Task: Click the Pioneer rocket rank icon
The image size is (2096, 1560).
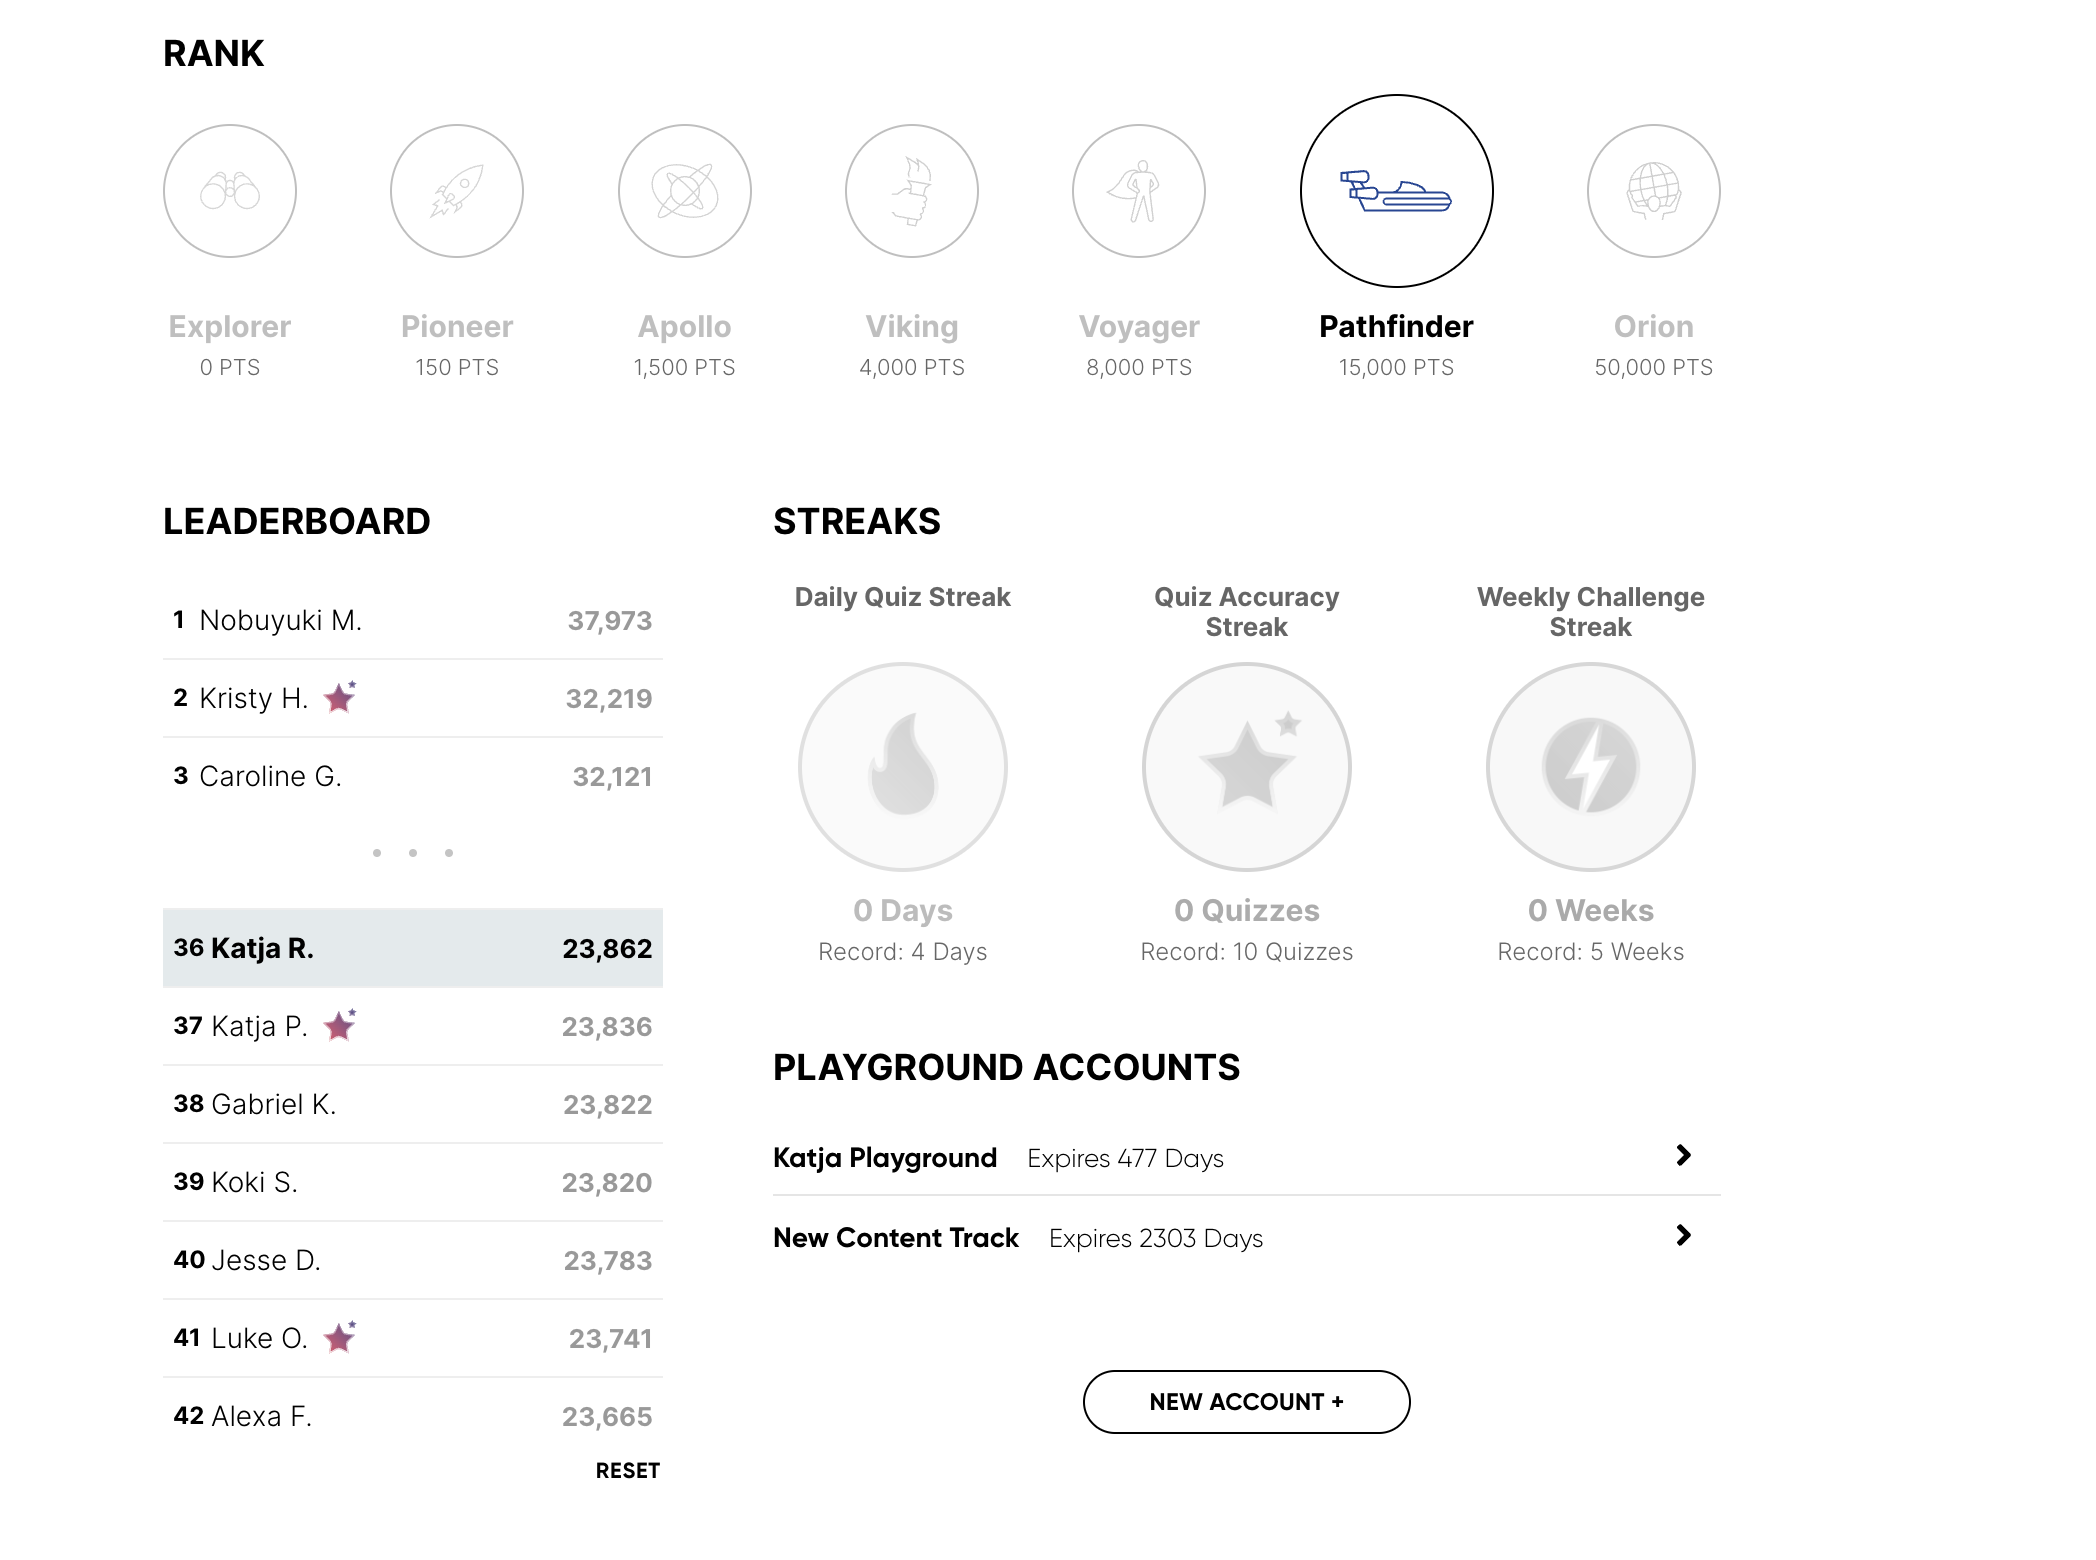Action: [457, 191]
